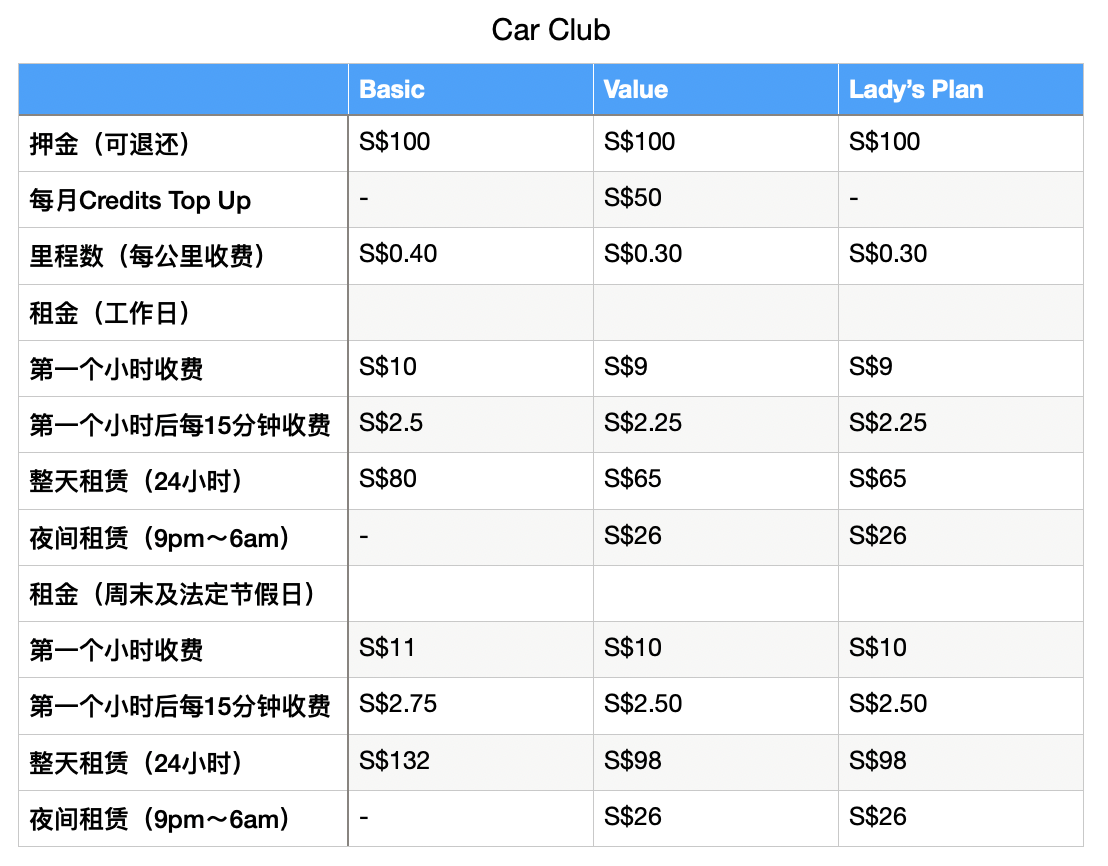The image size is (1108, 866).
Task: Select the Lady's Plan column header
Action: (916, 89)
